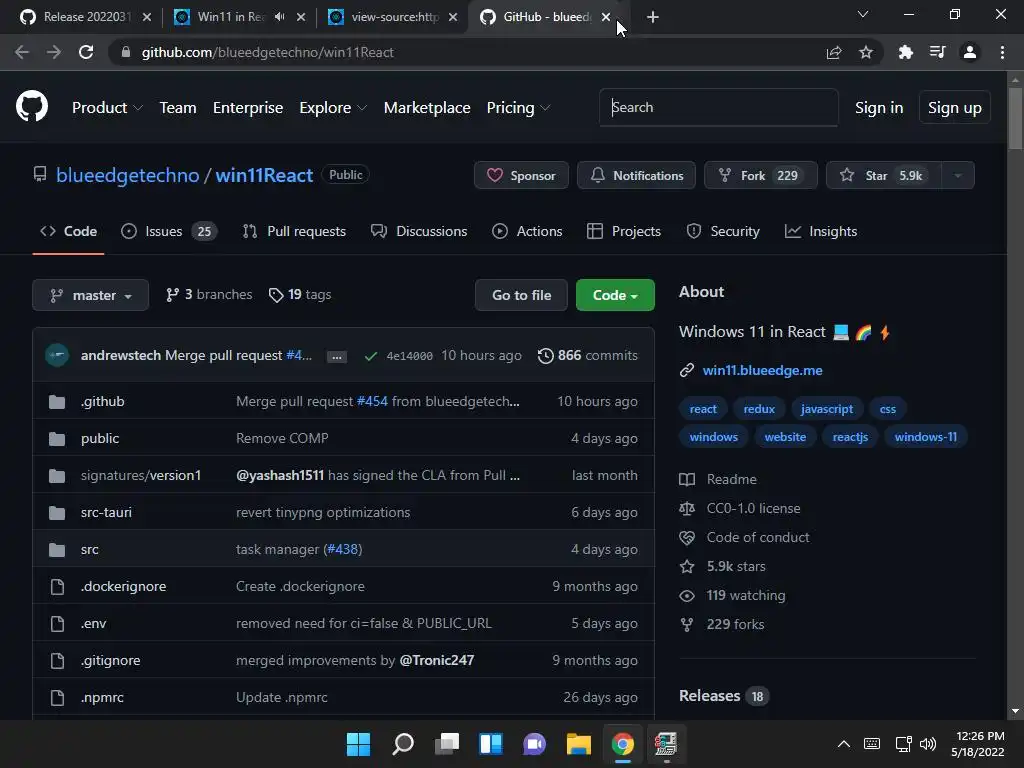This screenshot has height=768, width=1024.
Task: Open the .dockerignore file
Action: [x=123, y=586]
